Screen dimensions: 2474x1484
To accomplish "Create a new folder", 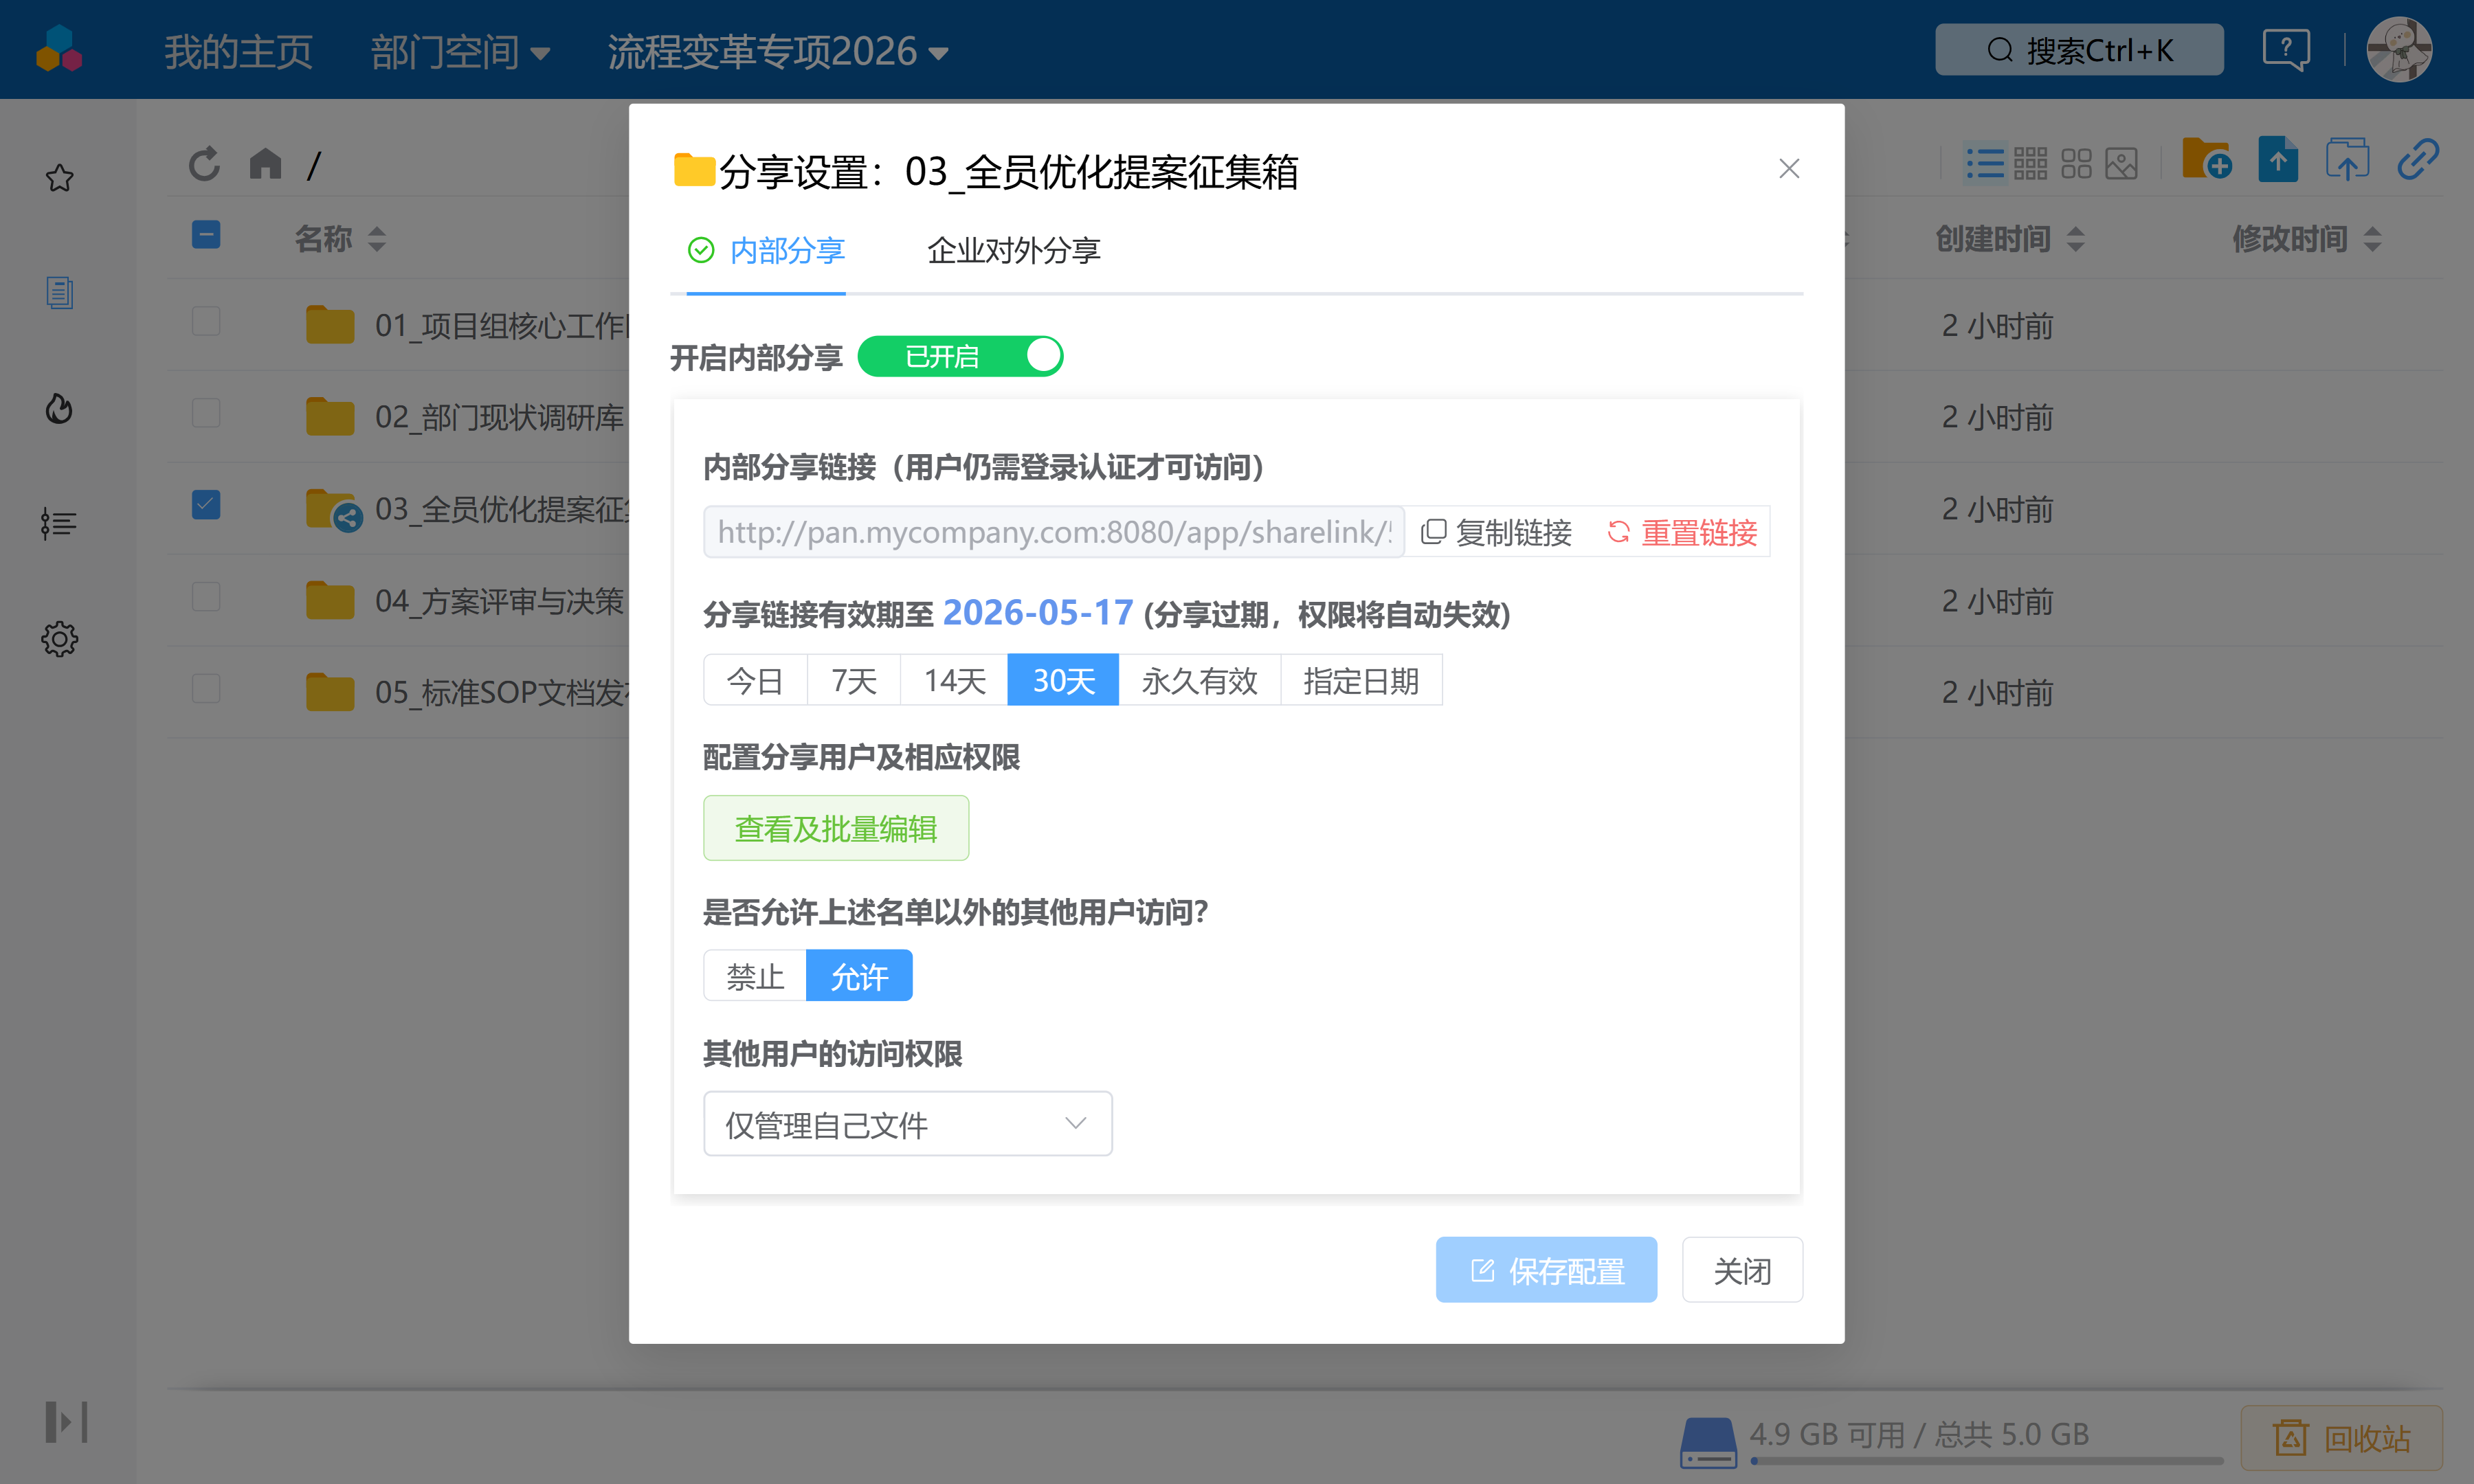I will (2207, 160).
